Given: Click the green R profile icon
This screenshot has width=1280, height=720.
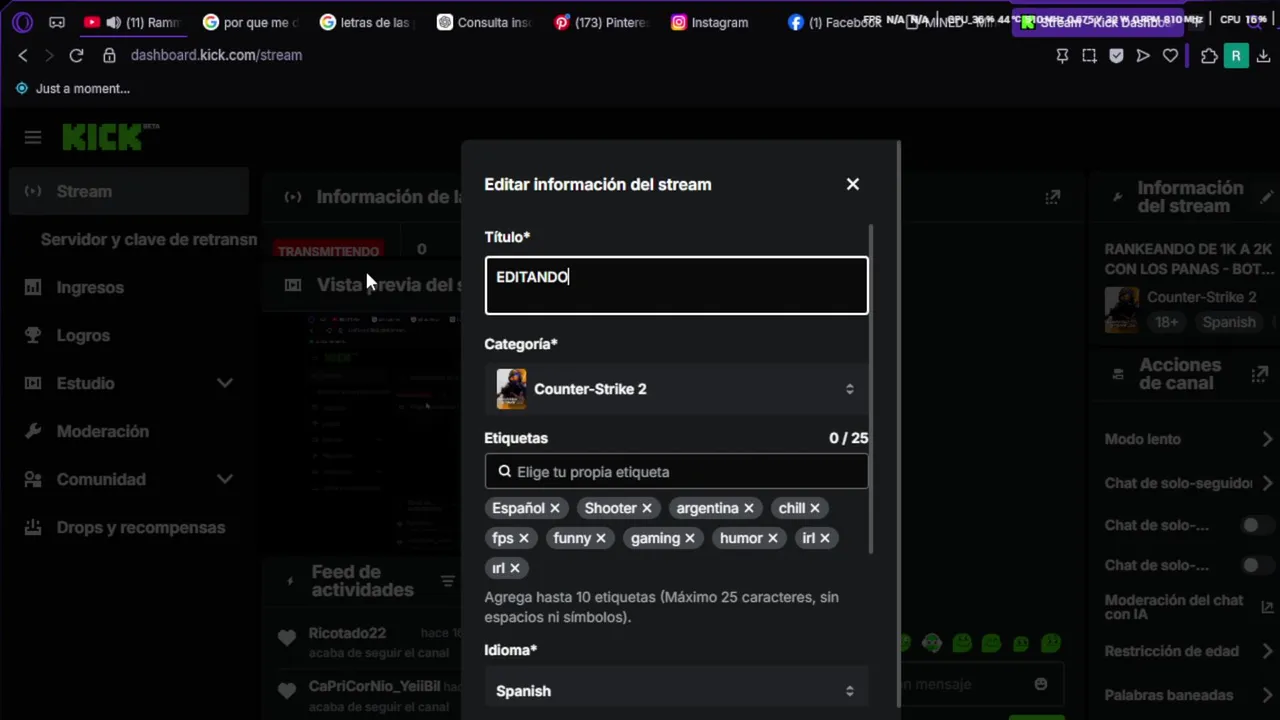Looking at the screenshot, I should 1236,56.
